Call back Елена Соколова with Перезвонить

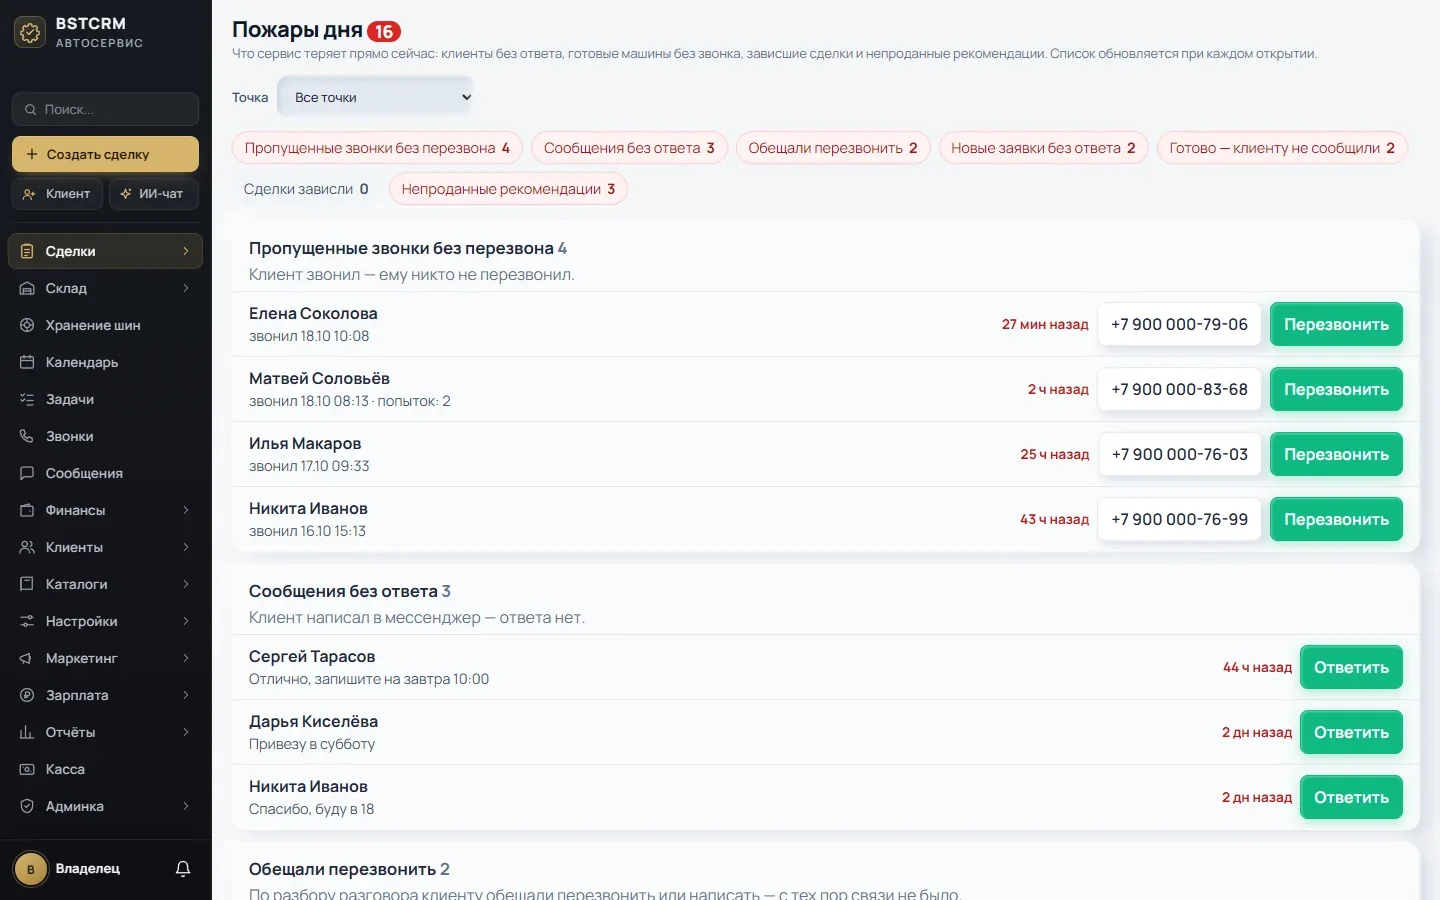[x=1336, y=324]
